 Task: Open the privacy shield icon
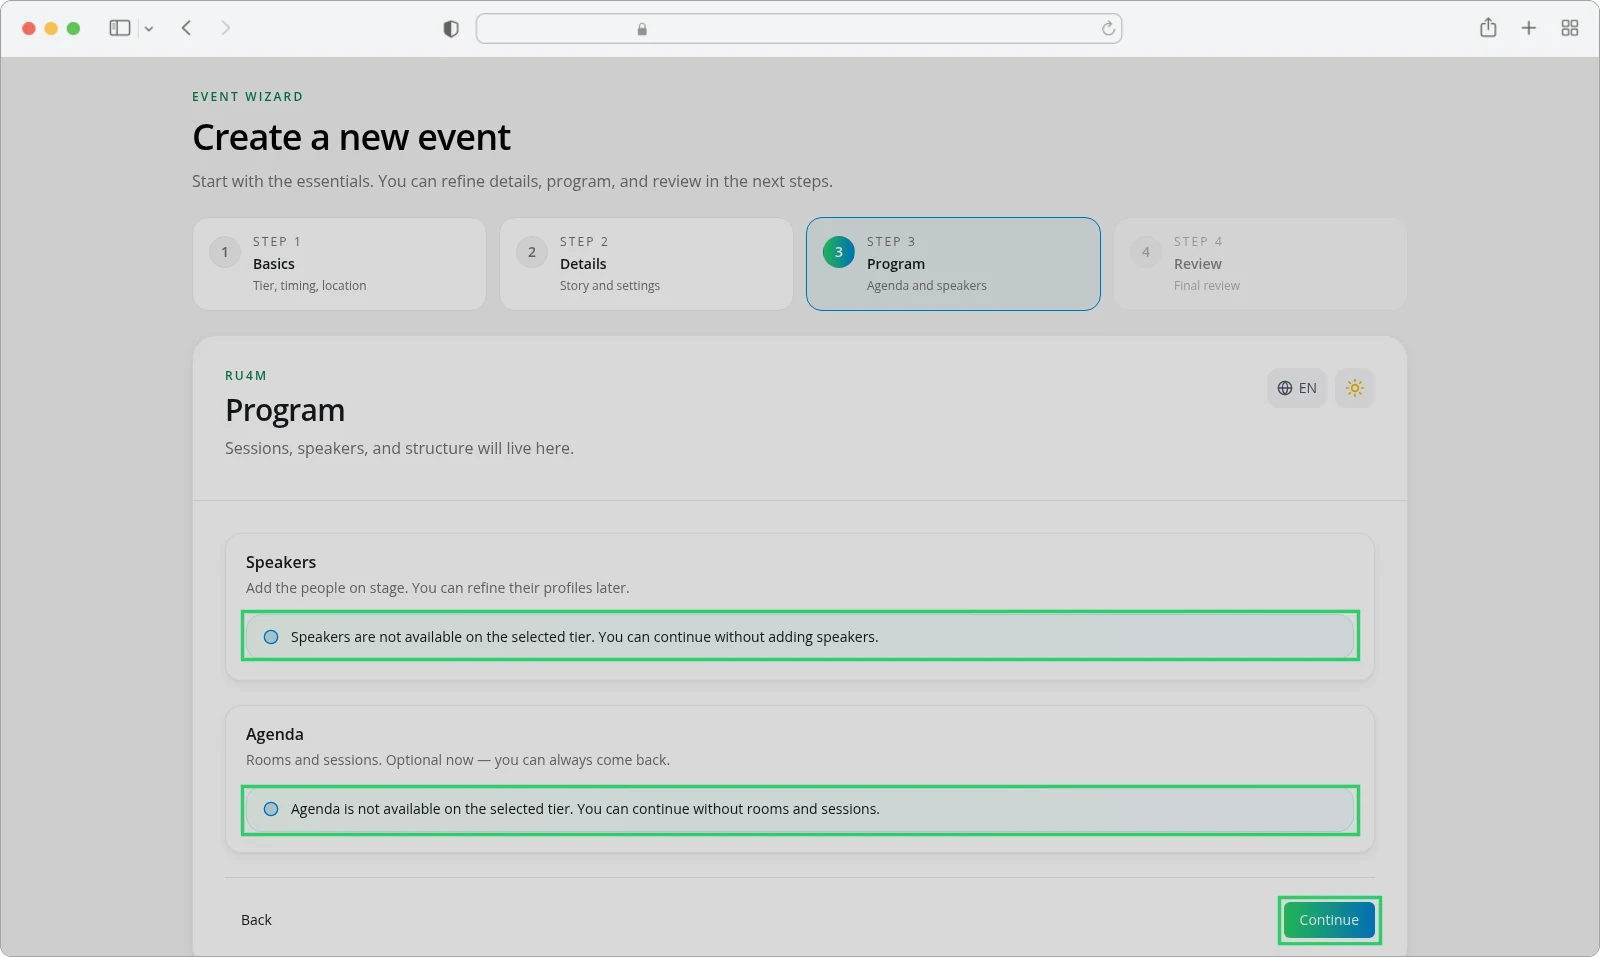tap(451, 29)
